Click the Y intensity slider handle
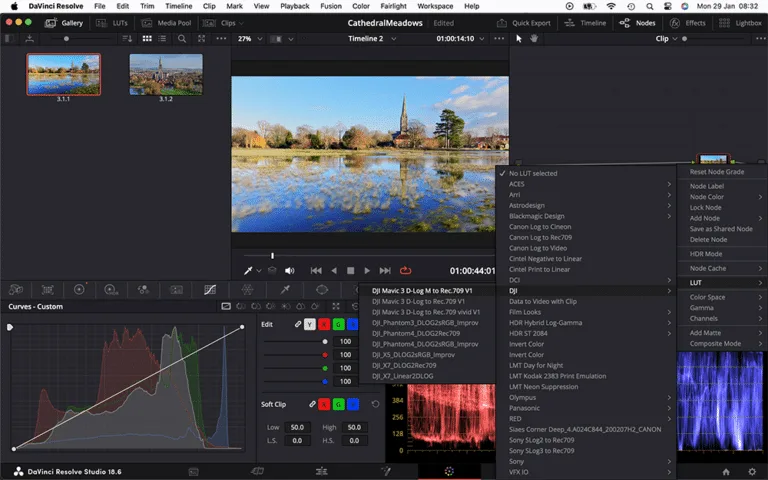This screenshot has width=768, height=480. pos(325,341)
